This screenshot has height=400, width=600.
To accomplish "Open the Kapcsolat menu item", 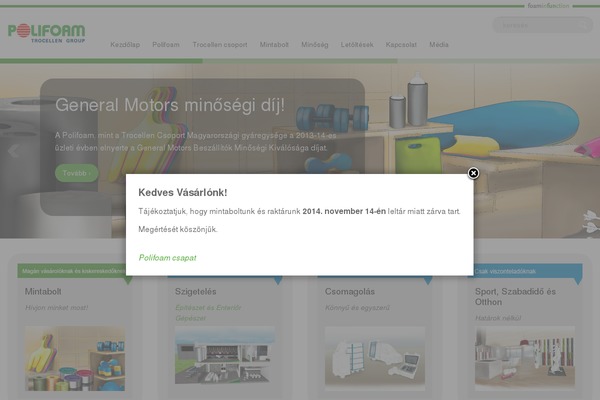I will [401, 45].
